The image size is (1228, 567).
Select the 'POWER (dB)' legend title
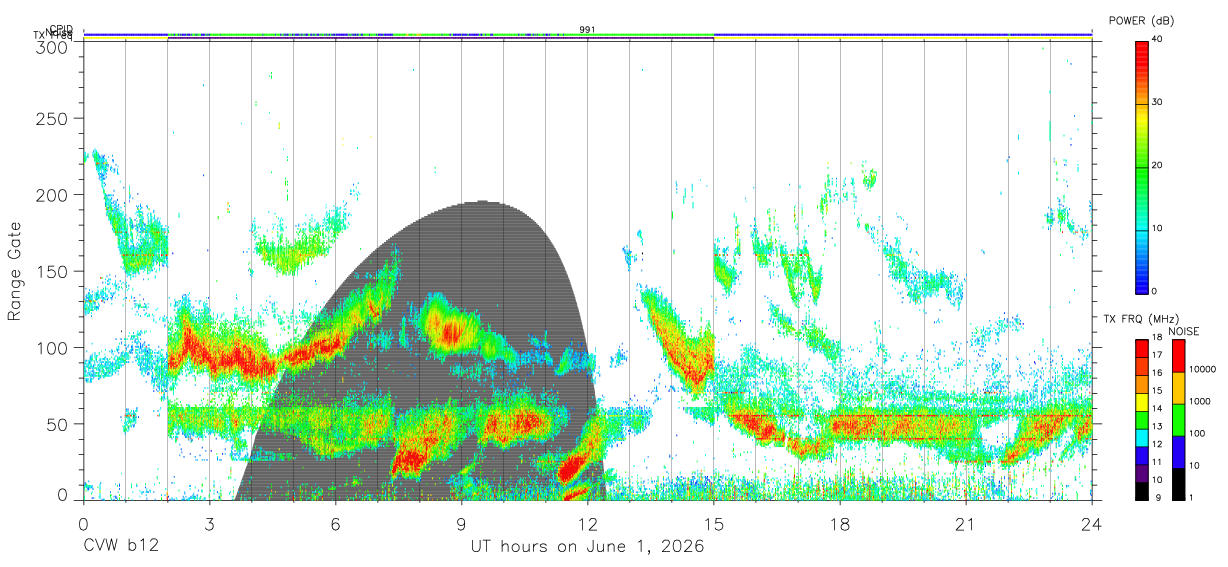[x=1142, y=20]
